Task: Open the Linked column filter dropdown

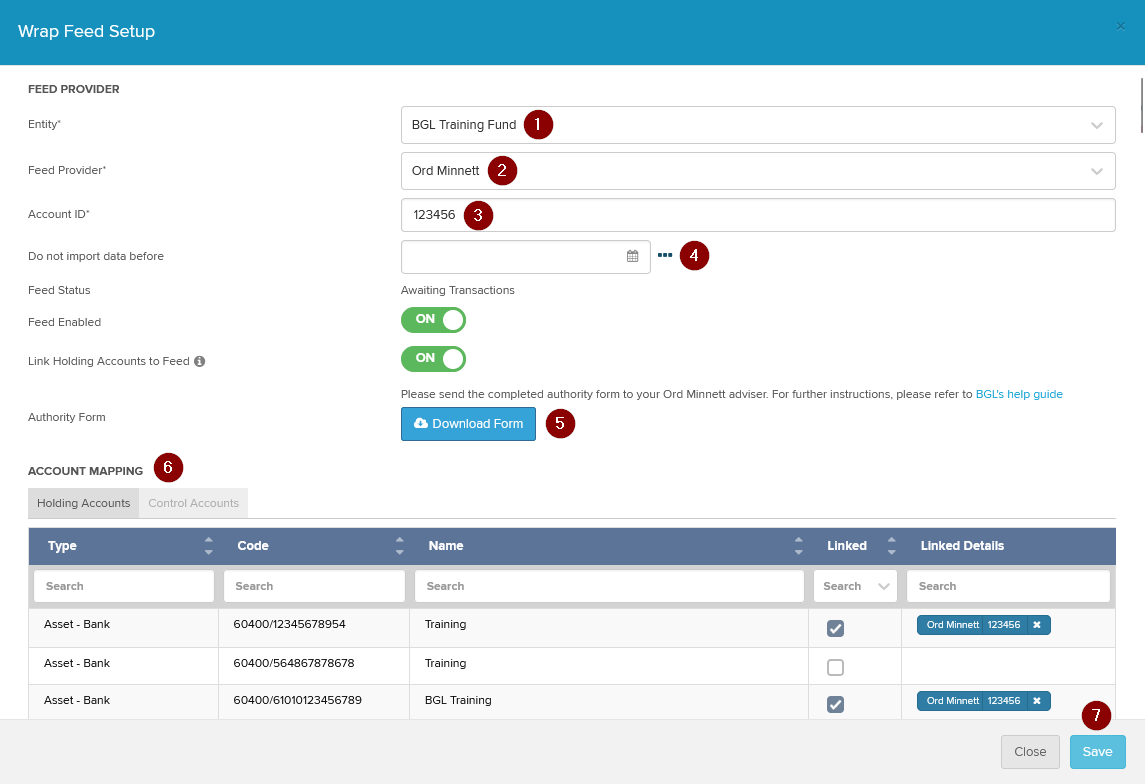Action: pos(855,586)
